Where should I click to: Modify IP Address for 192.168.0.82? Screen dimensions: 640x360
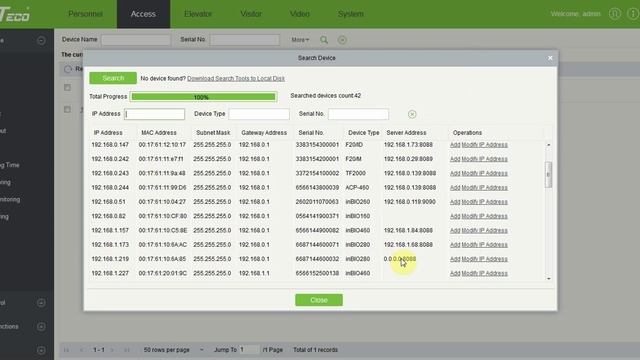point(484,216)
